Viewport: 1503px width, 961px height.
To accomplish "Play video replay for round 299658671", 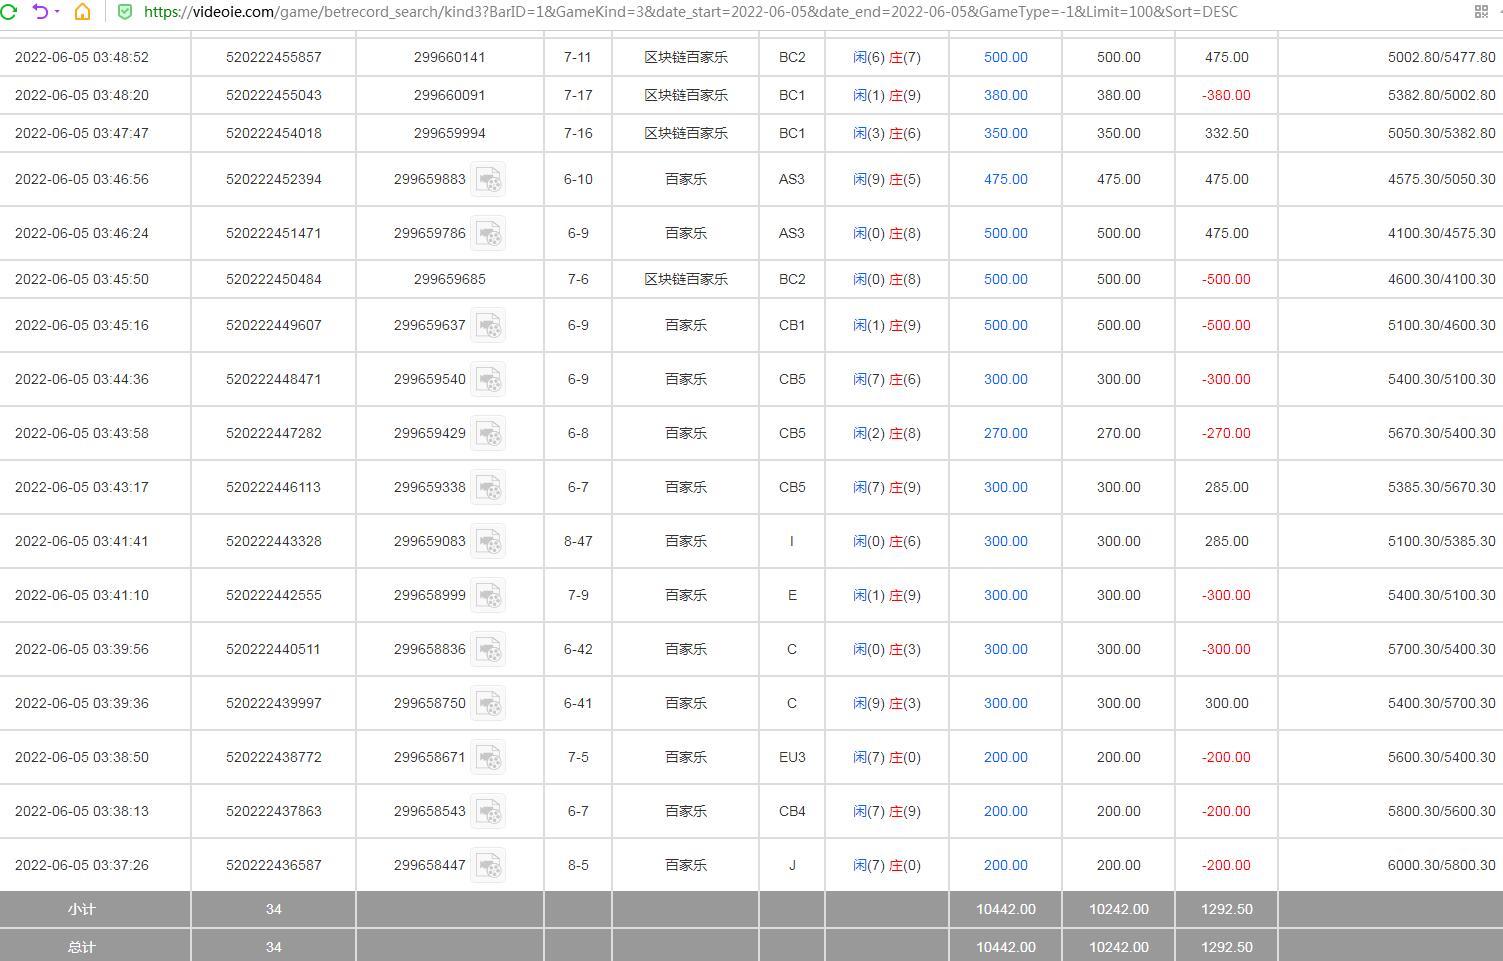I will (x=488, y=758).
